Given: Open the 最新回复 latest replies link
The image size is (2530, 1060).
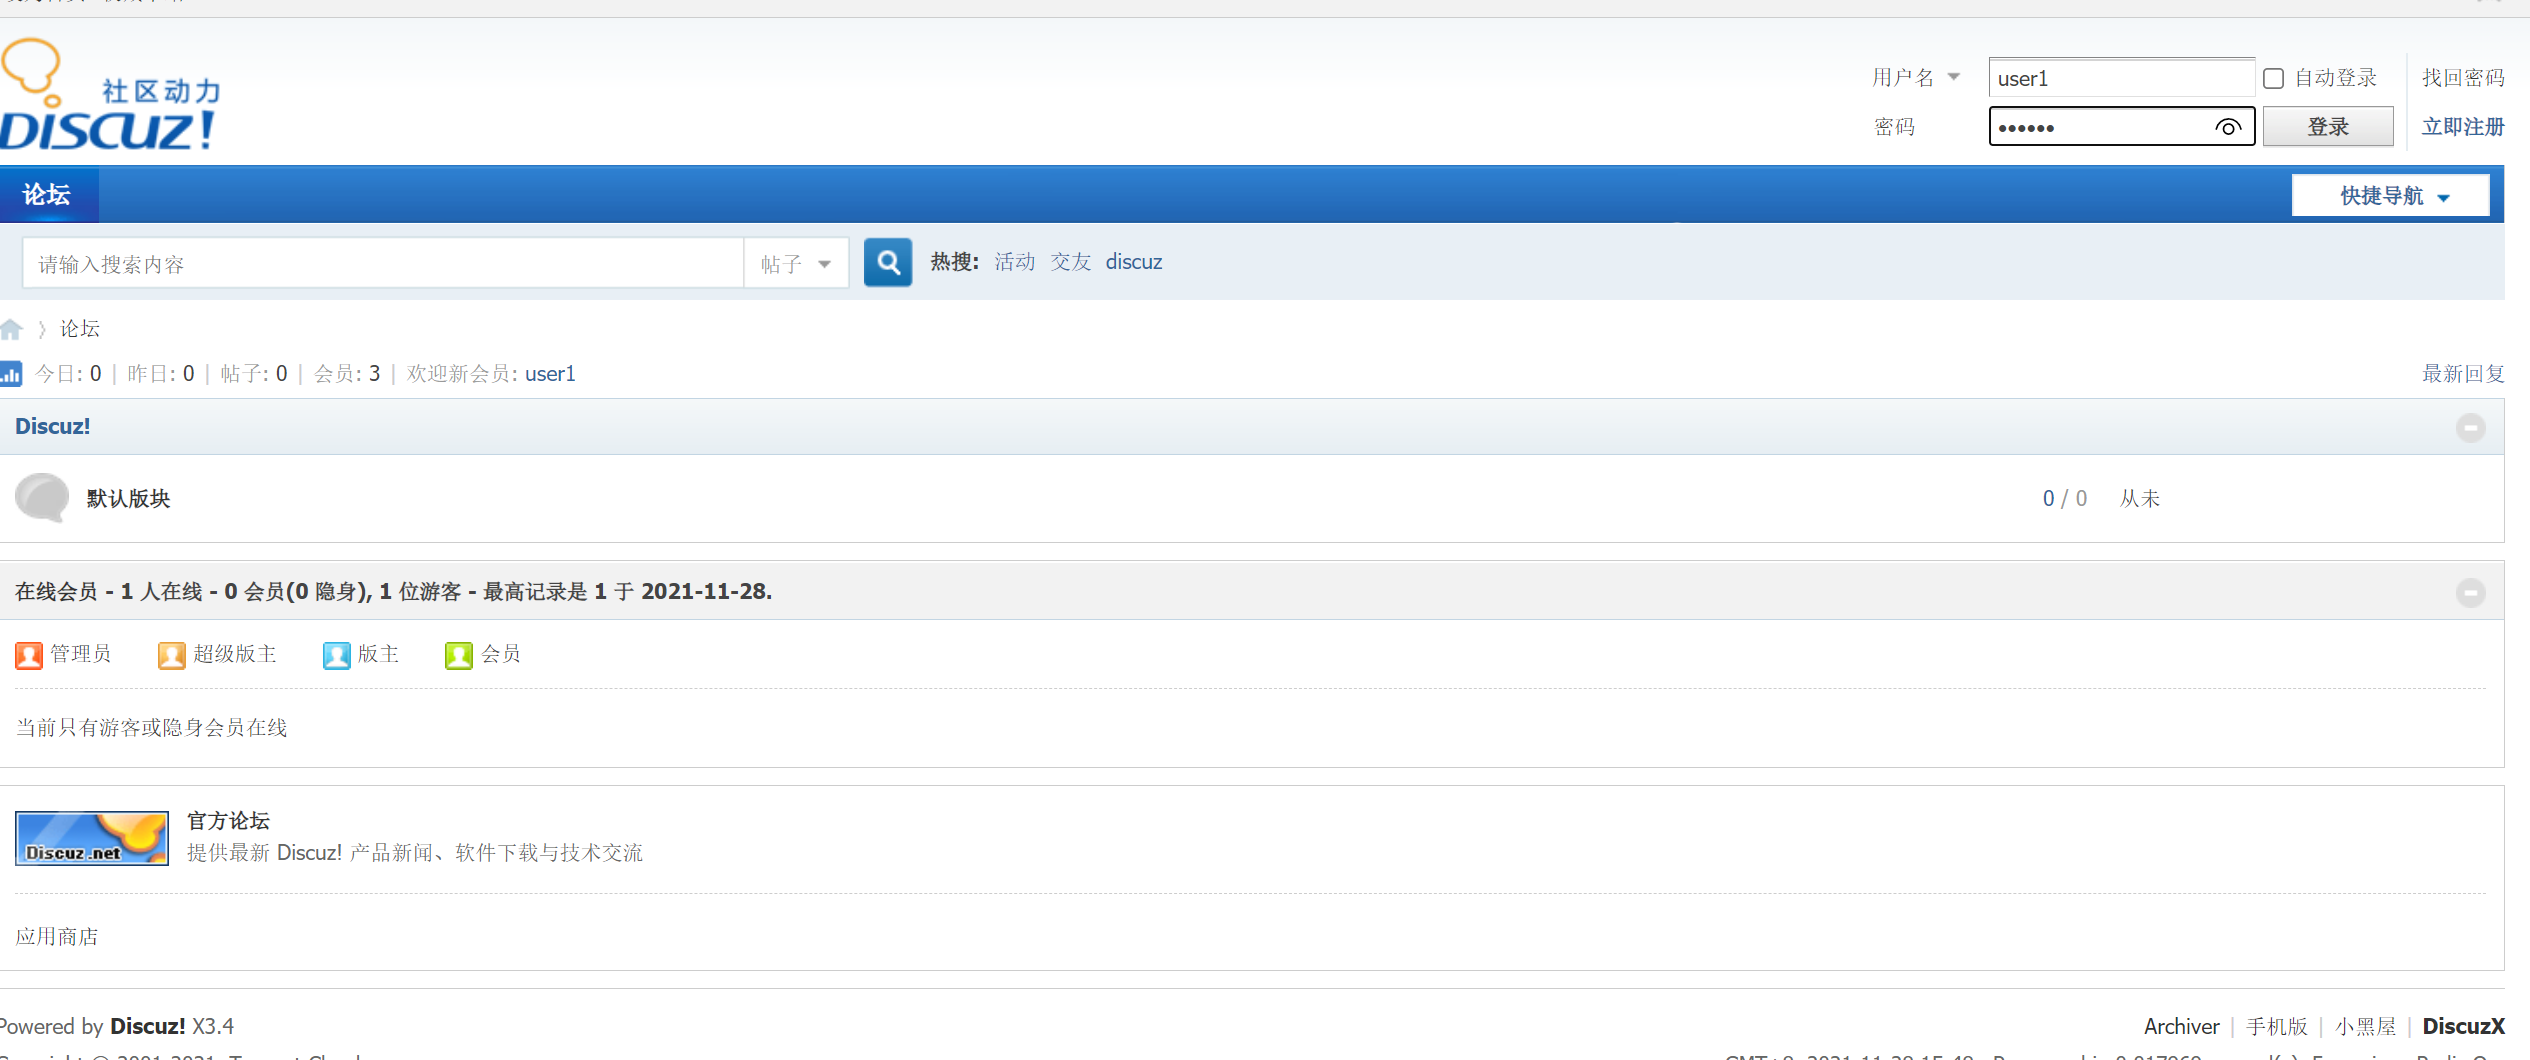Looking at the screenshot, I should click(x=2463, y=374).
